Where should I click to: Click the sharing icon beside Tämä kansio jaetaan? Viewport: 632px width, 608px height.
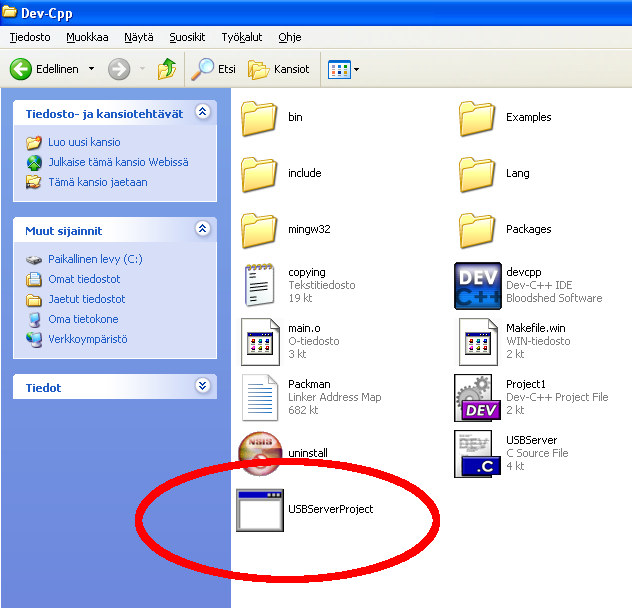[x=34, y=182]
